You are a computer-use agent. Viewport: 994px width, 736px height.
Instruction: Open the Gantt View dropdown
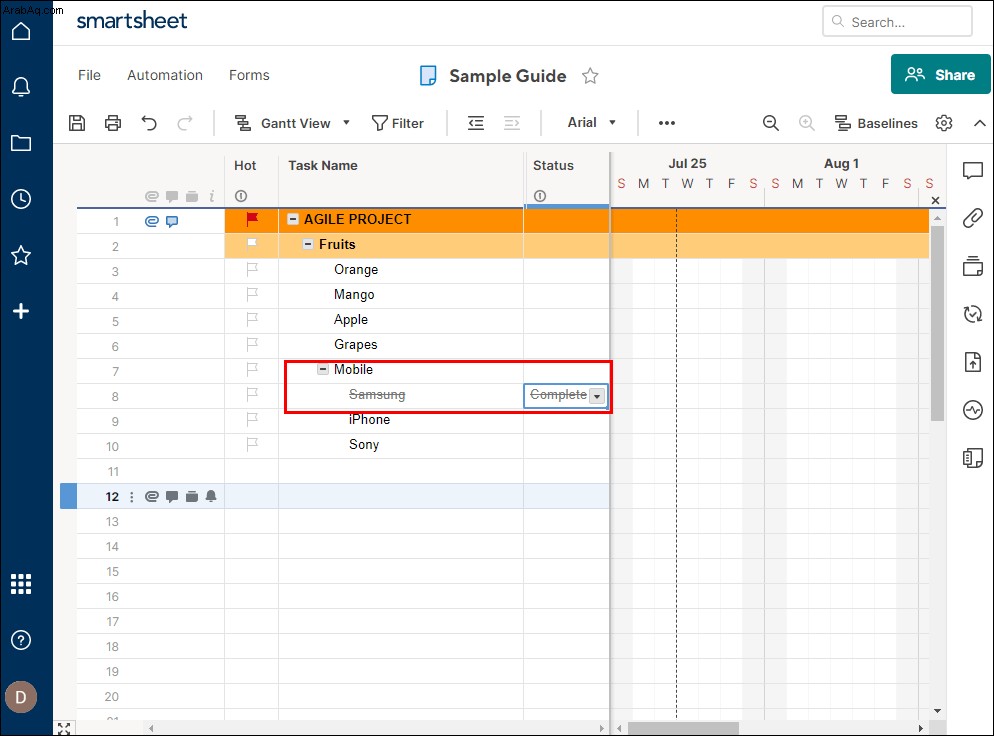click(x=292, y=123)
